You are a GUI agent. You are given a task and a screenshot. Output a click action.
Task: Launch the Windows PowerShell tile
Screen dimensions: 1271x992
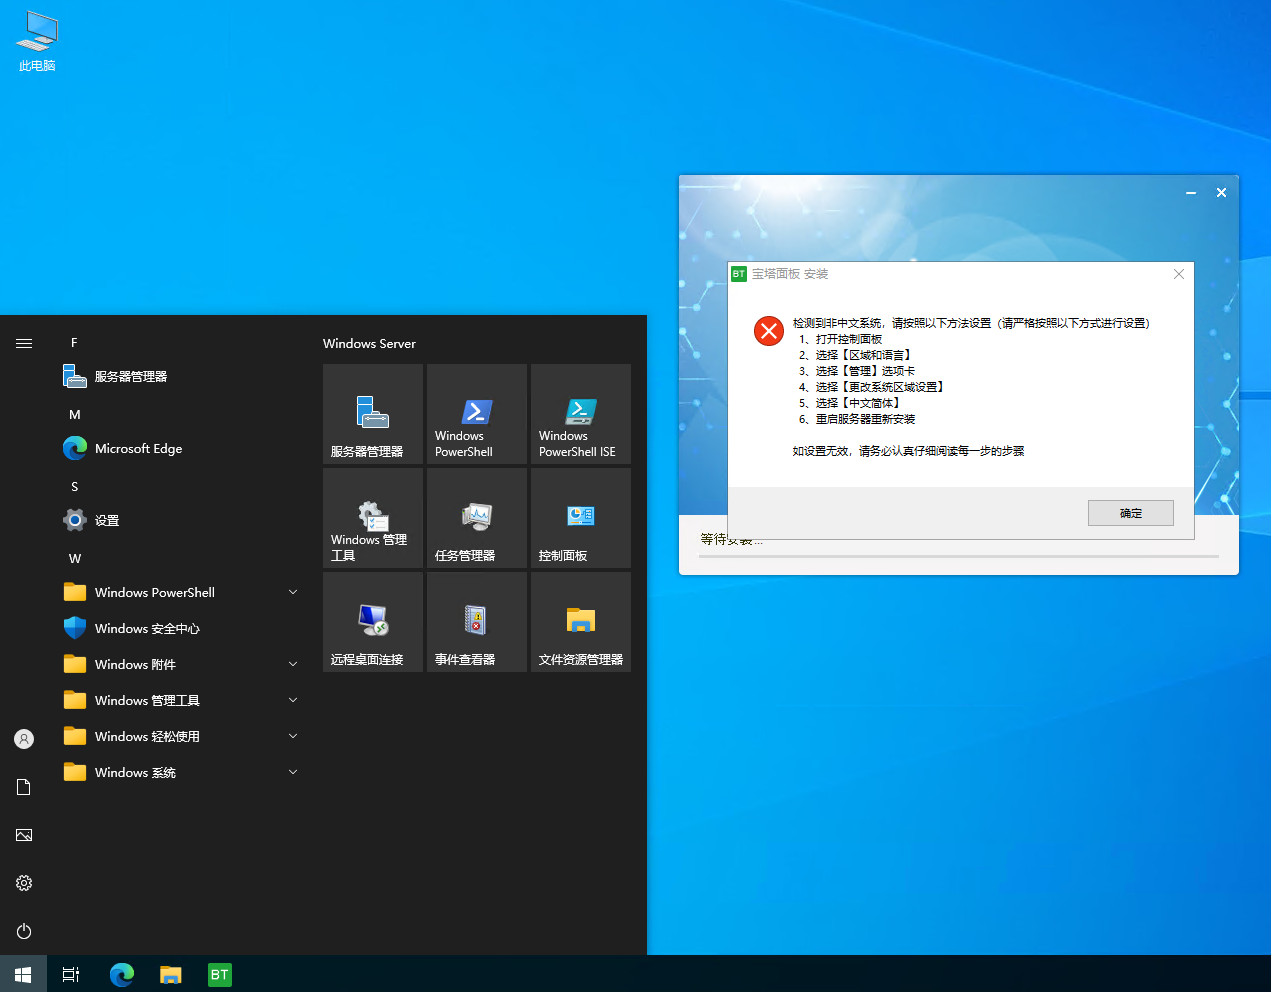(477, 414)
